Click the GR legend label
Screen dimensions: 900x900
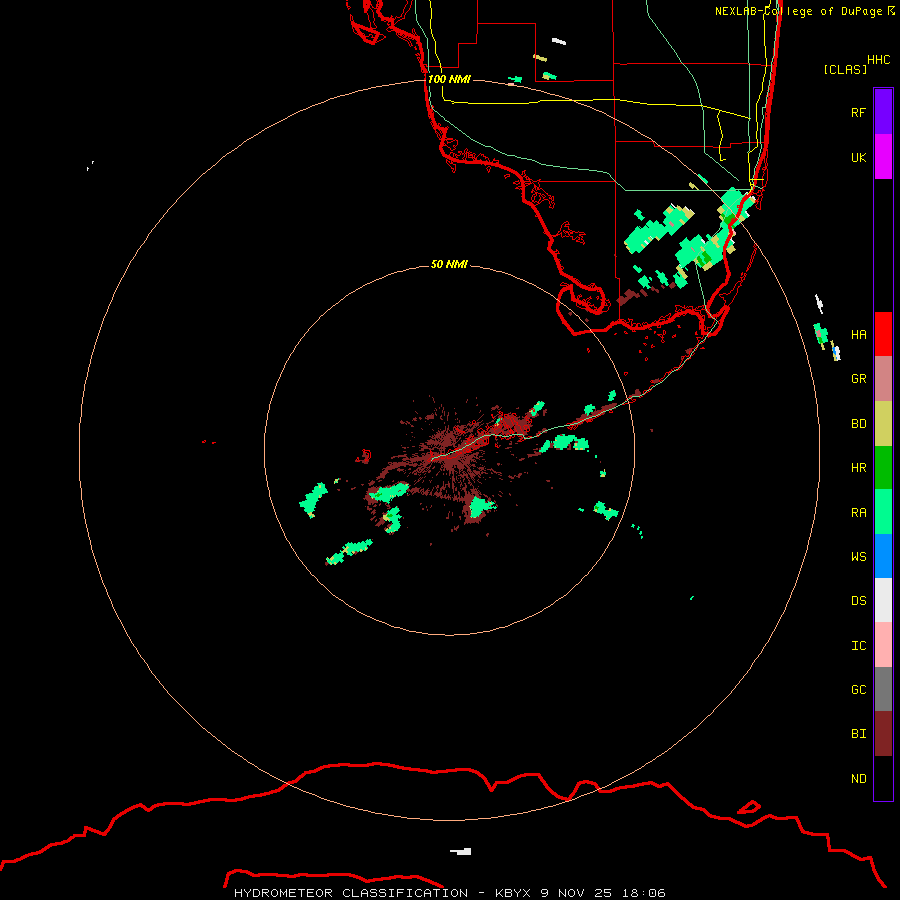tap(858, 379)
